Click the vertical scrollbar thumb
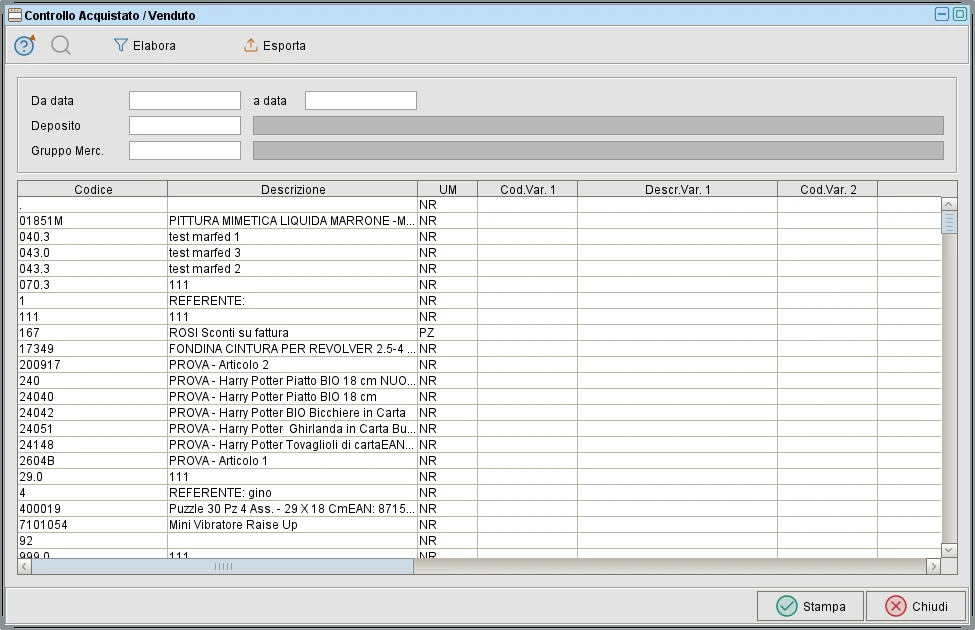 (x=949, y=222)
